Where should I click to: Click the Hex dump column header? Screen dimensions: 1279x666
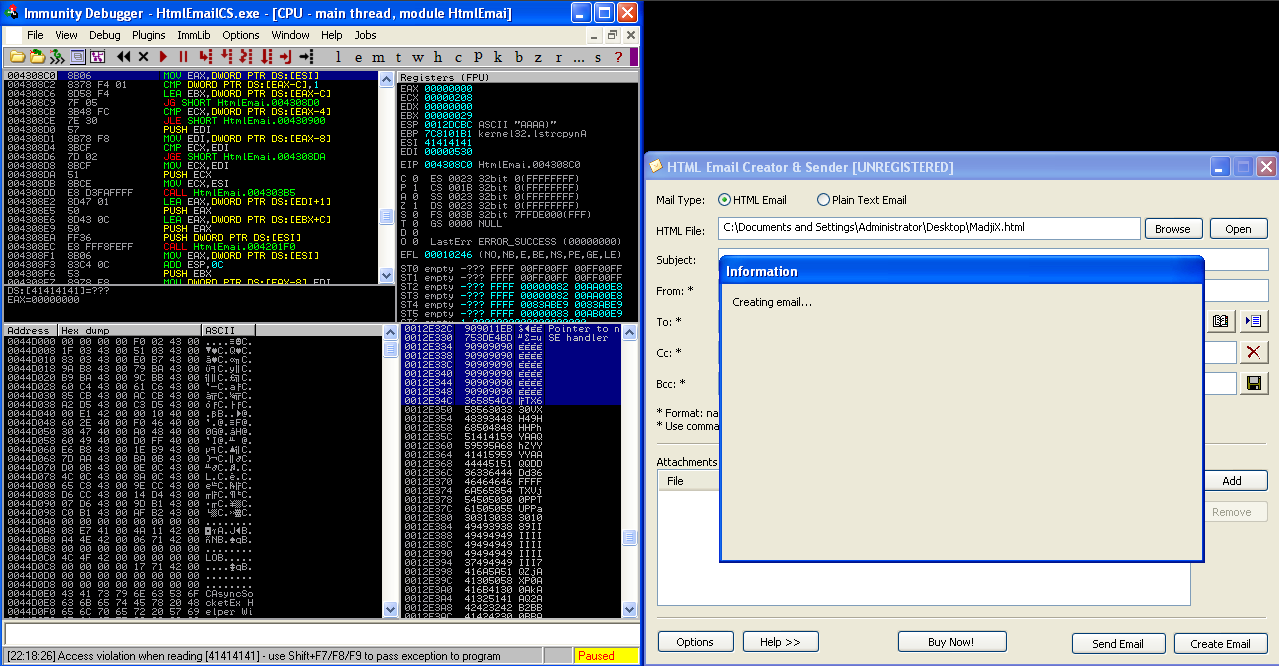[x=129, y=330]
